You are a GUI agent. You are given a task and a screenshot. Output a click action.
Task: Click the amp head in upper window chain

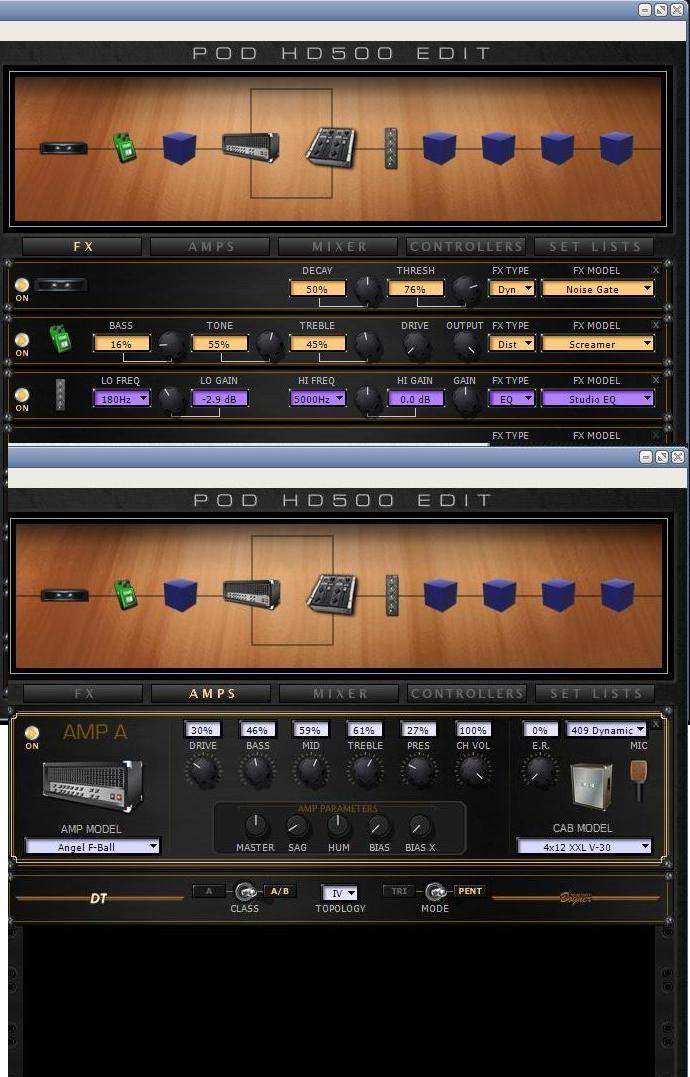[x=251, y=148]
